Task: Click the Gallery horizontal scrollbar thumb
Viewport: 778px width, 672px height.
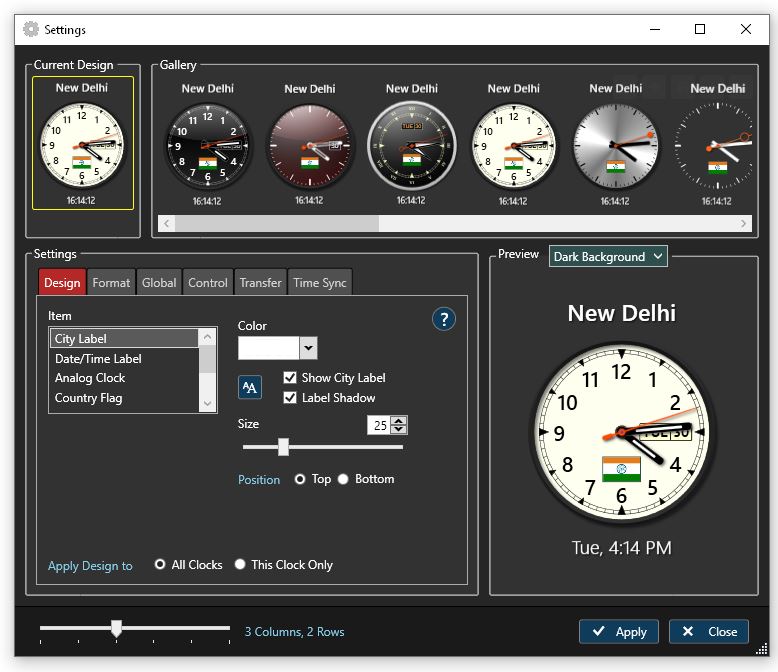Action: [277, 223]
